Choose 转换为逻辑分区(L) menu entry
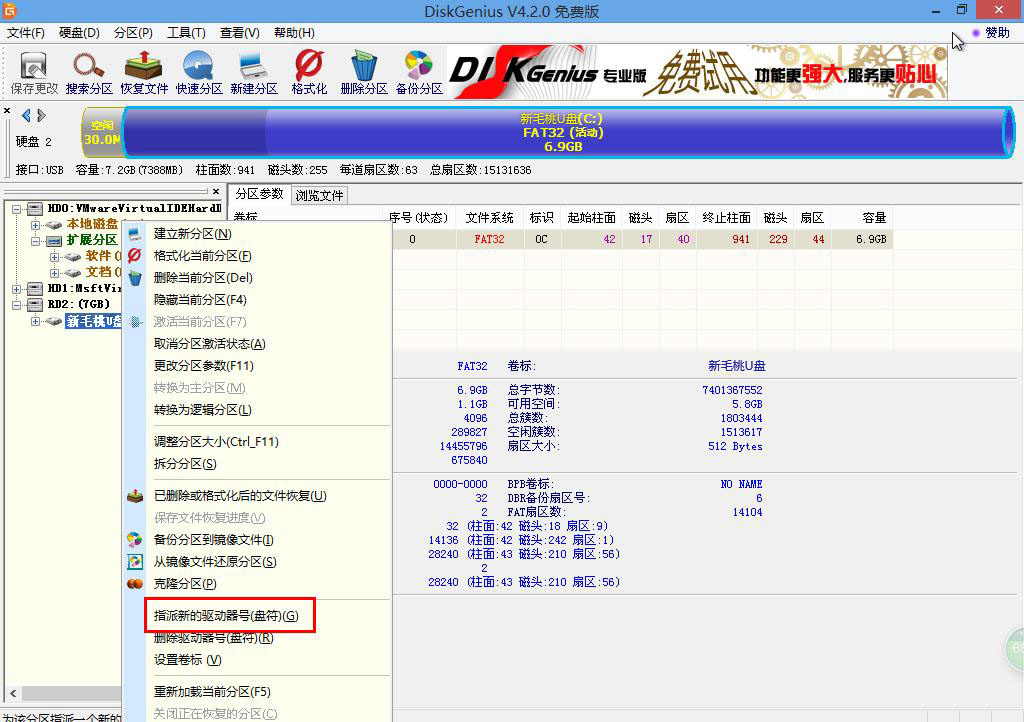The image size is (1024, 722). click(202, 410)
